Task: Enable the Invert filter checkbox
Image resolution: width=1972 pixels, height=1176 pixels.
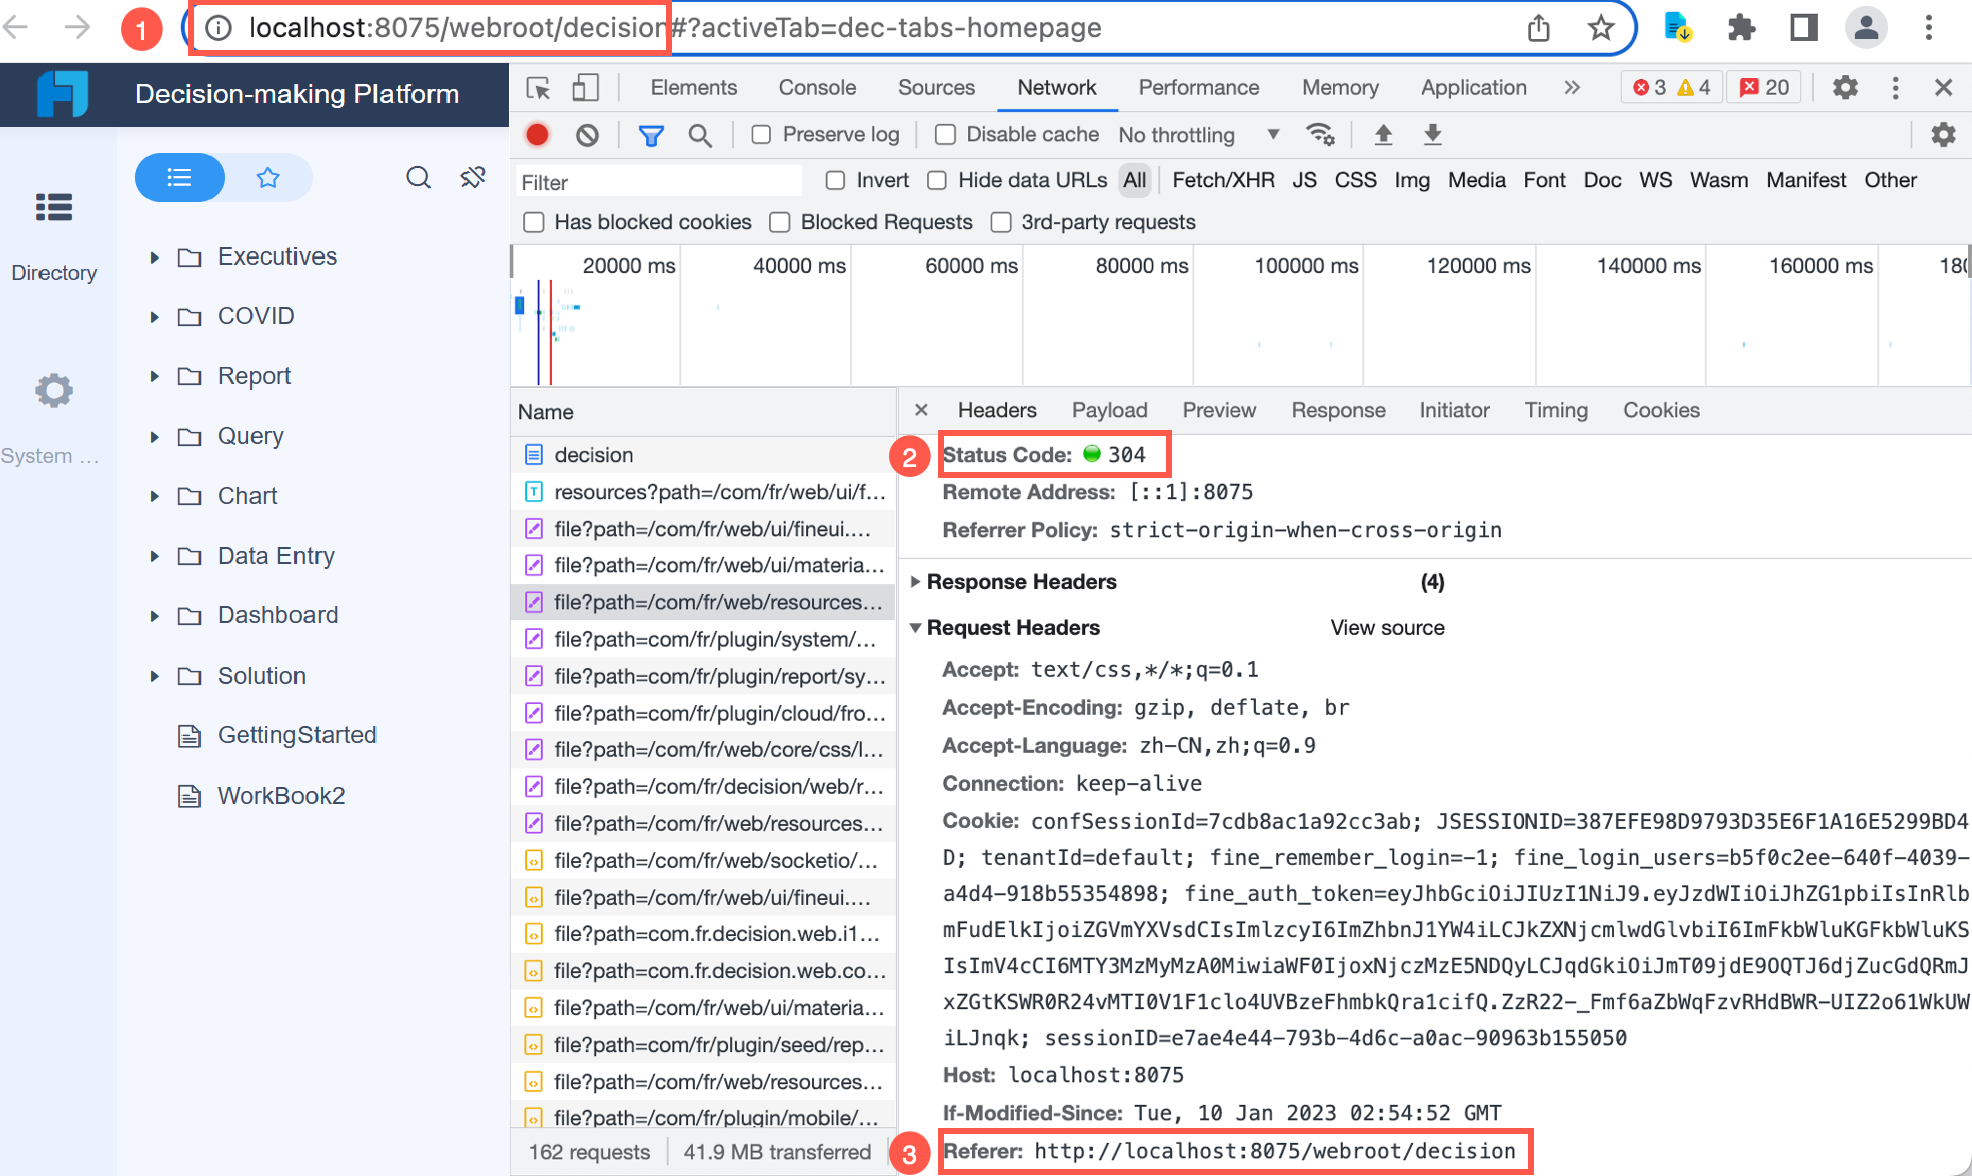Action: coord(836,180)
